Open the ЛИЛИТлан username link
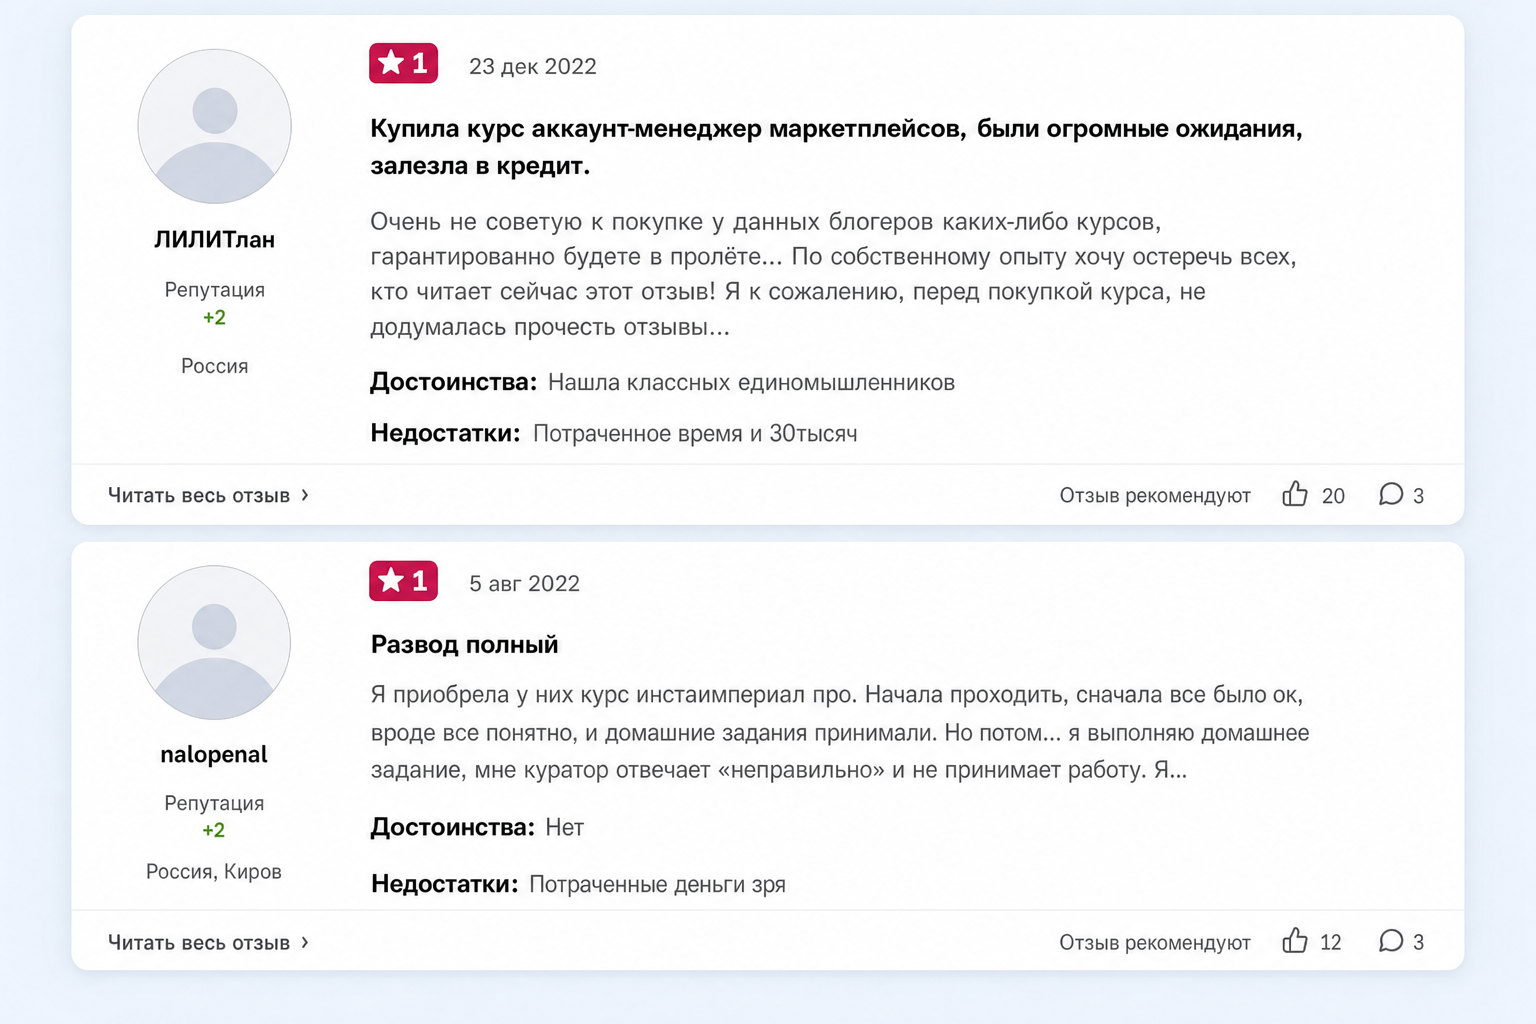This screenshot has height=1024, width=1536. [x=214, y=239]
